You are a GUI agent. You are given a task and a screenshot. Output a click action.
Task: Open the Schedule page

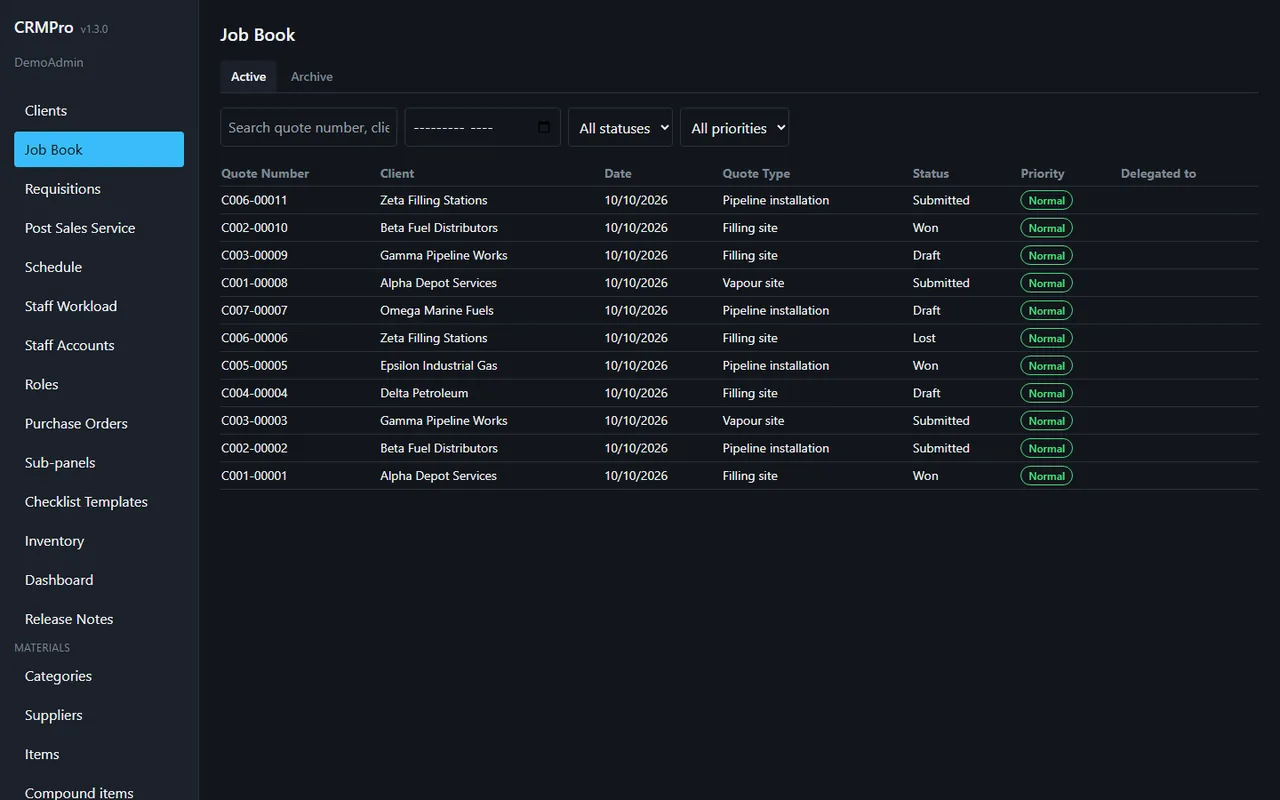[x=99, y=267]
